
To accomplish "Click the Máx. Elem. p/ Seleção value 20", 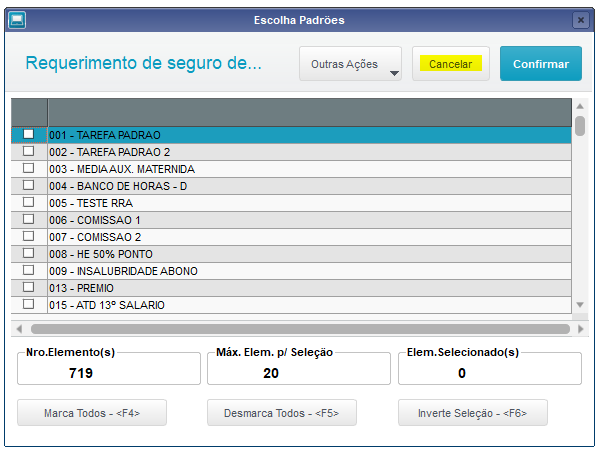I will pos(271,373).
